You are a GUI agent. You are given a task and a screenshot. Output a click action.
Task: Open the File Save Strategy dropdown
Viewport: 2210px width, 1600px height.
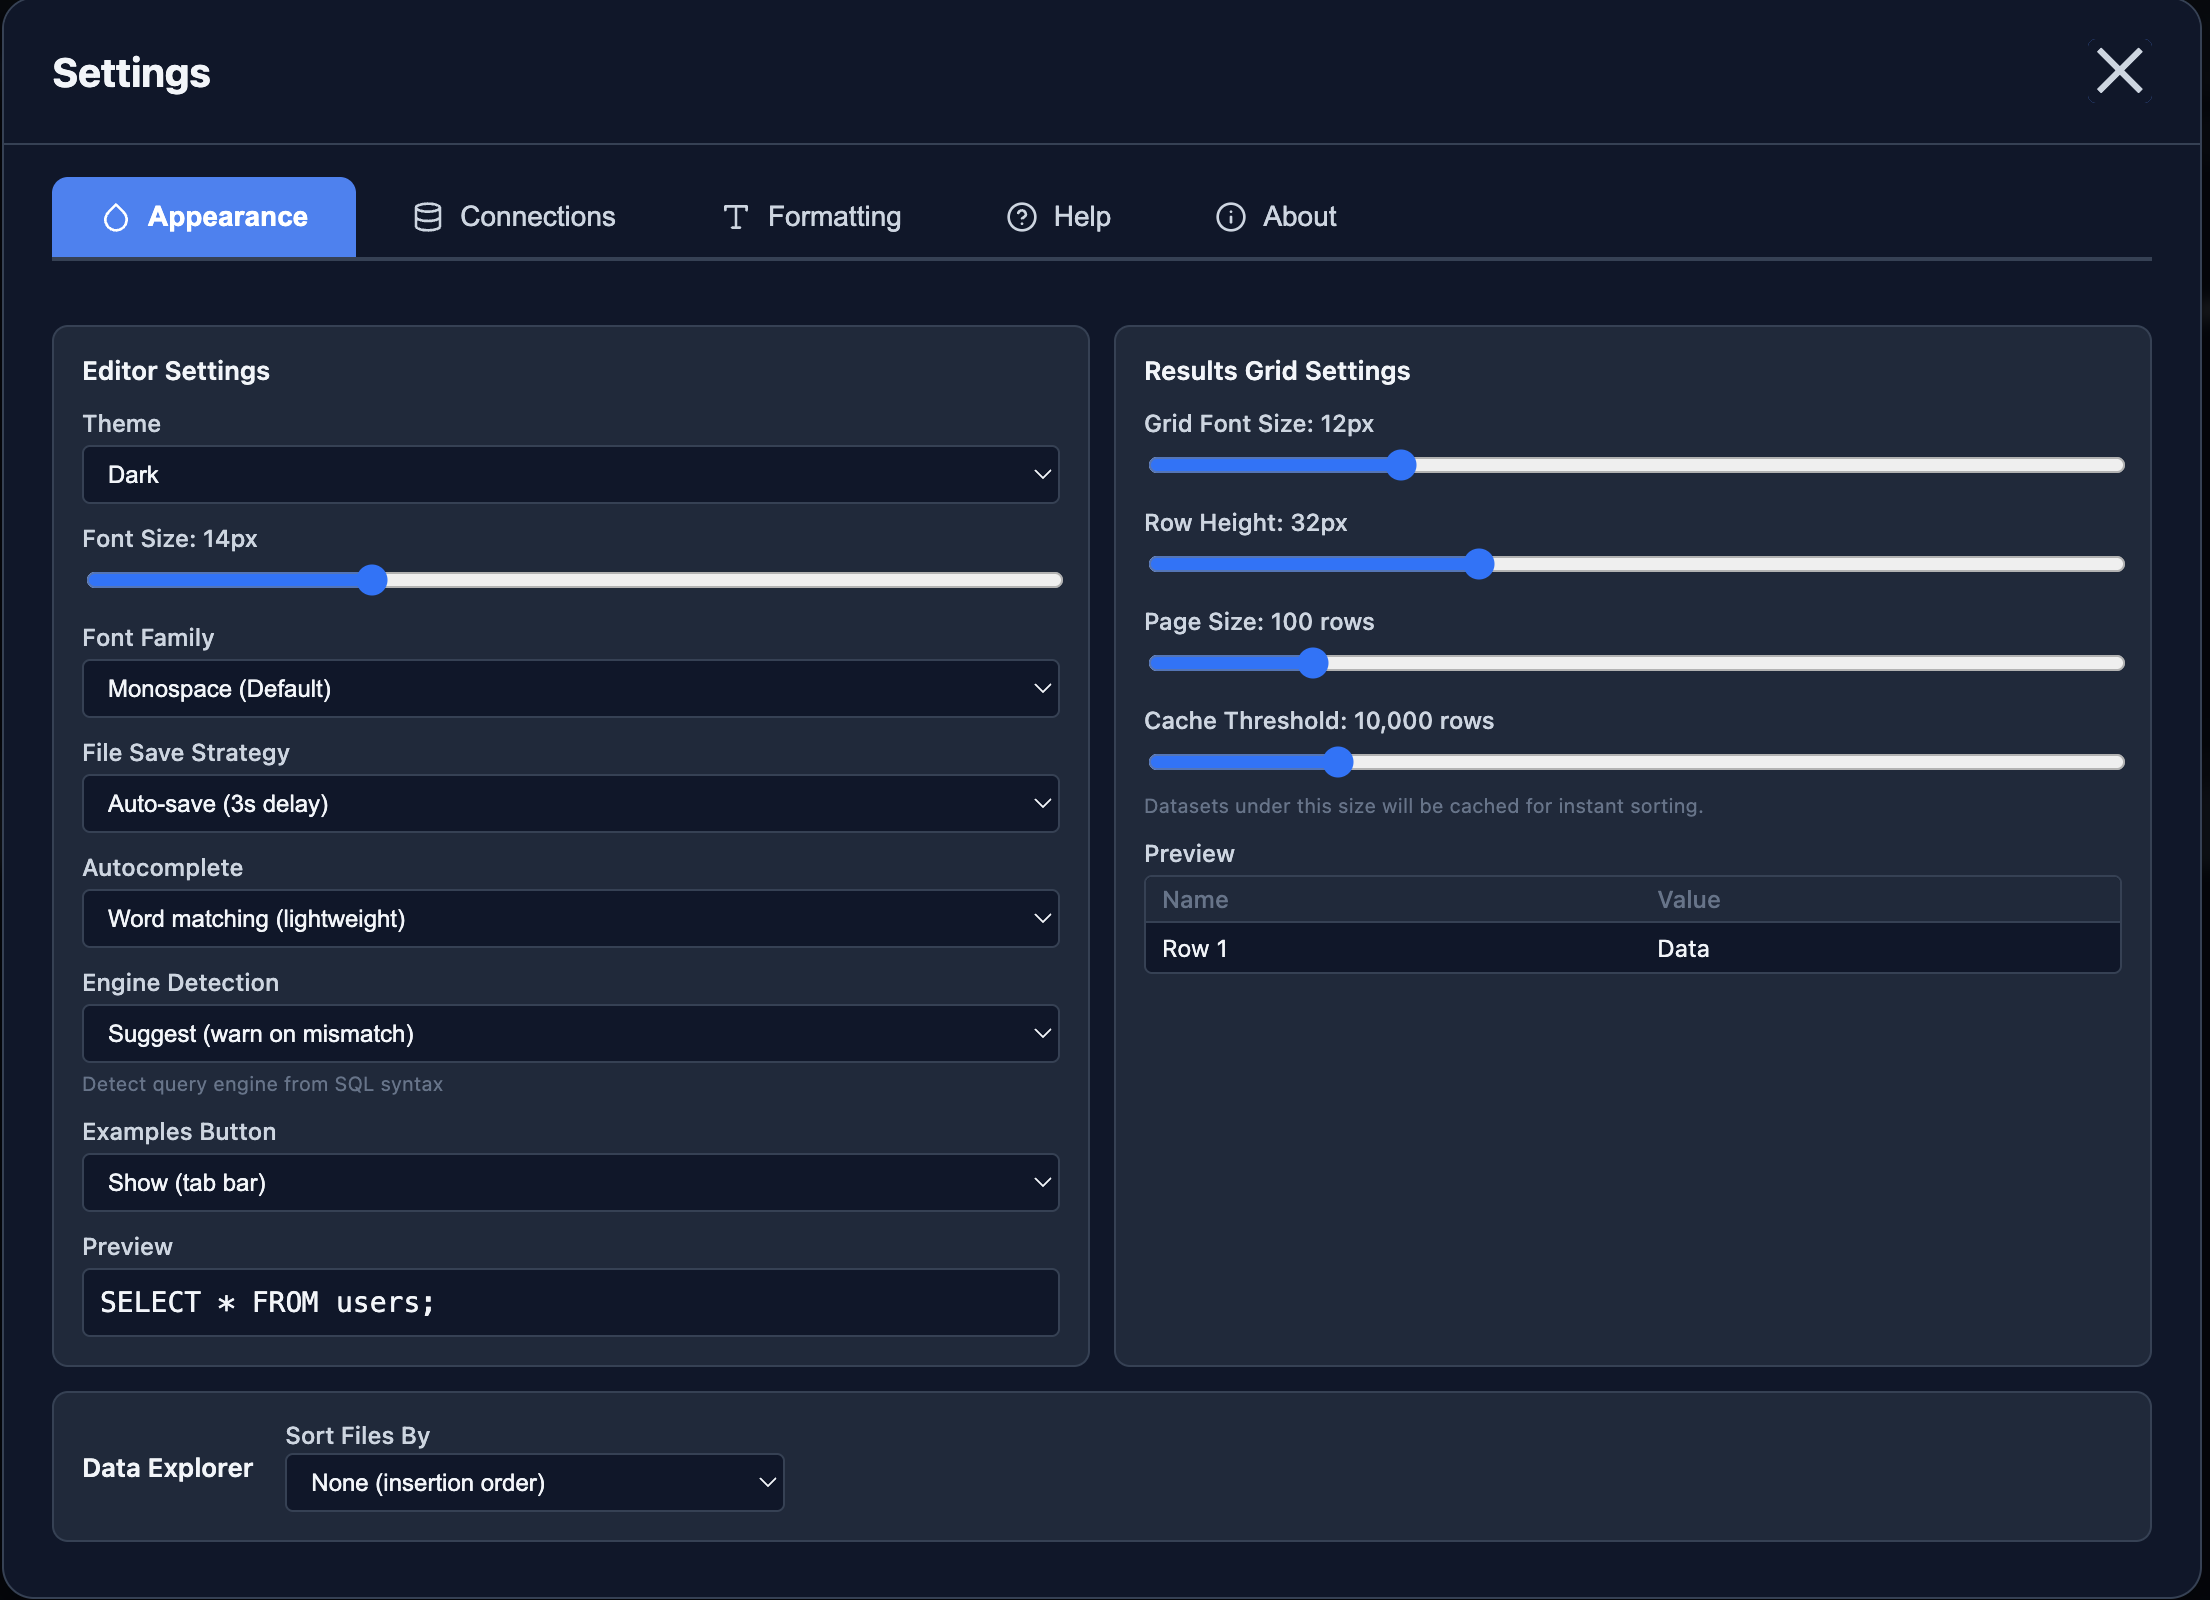(x=570, y=803)
